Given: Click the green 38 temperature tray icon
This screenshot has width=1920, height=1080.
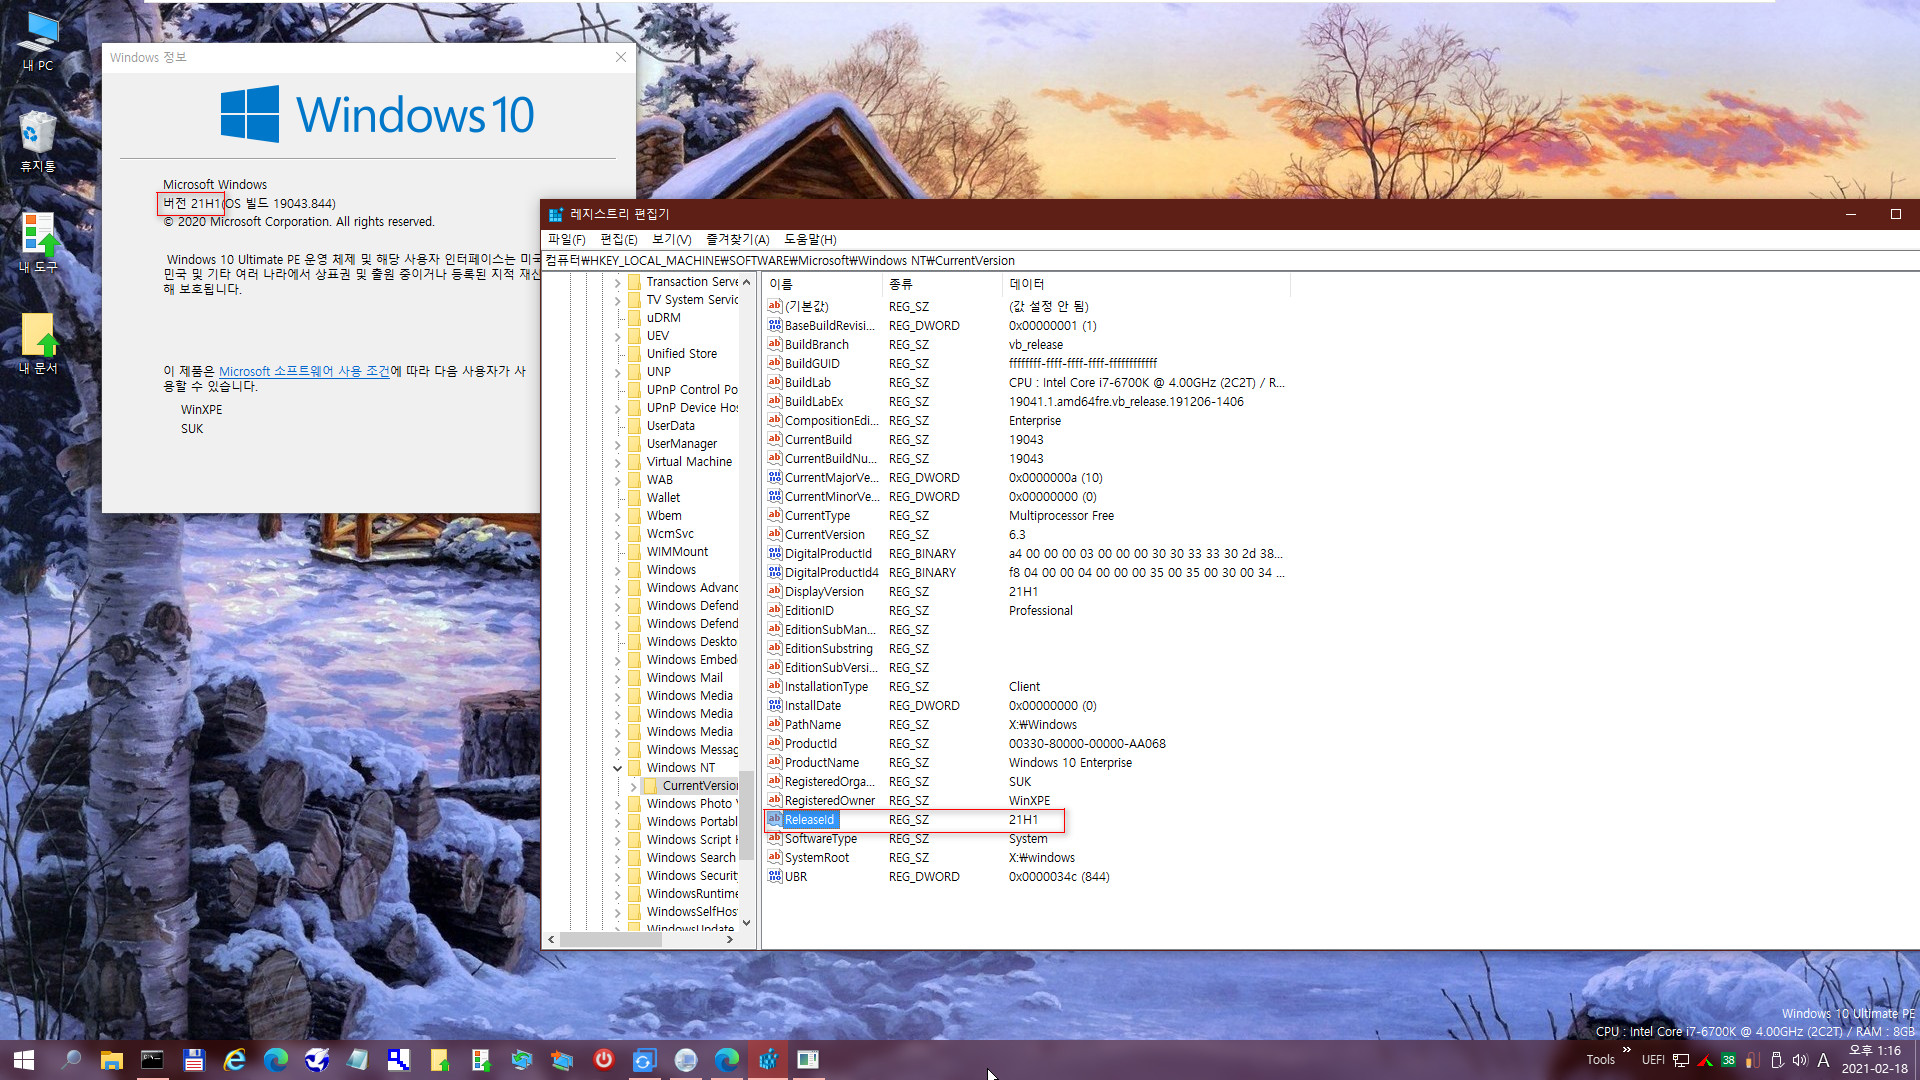Looking at the screenshot, I should tap(1728, 1060).
